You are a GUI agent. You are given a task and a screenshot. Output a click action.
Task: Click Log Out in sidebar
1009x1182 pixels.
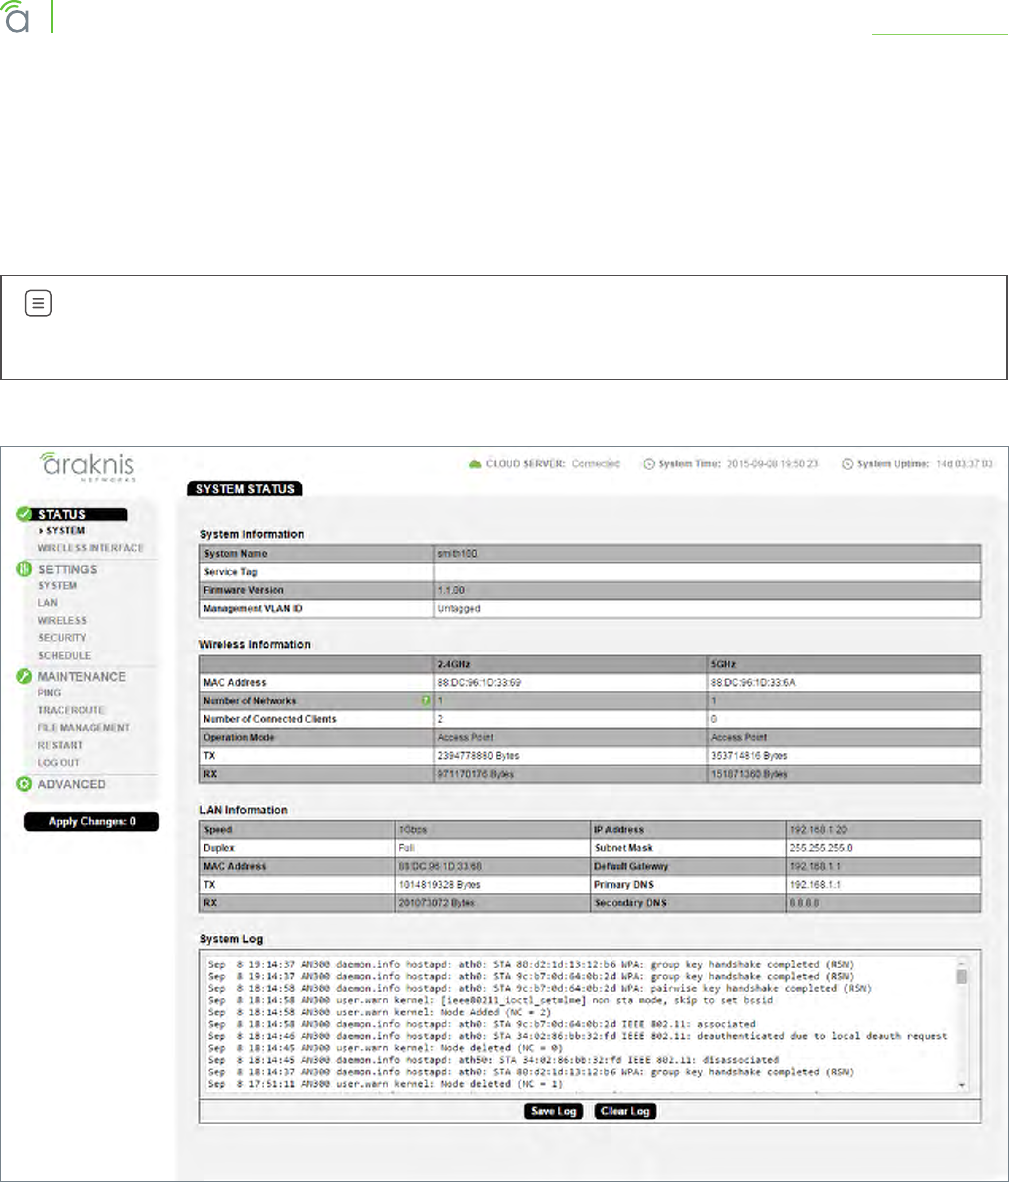pyautogui.click(x=59, y=763)
